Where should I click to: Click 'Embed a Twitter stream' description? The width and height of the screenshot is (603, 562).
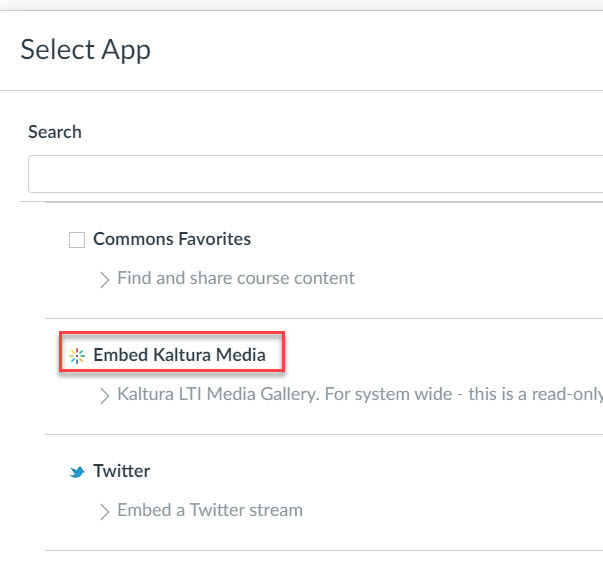[x=210, y=510]
